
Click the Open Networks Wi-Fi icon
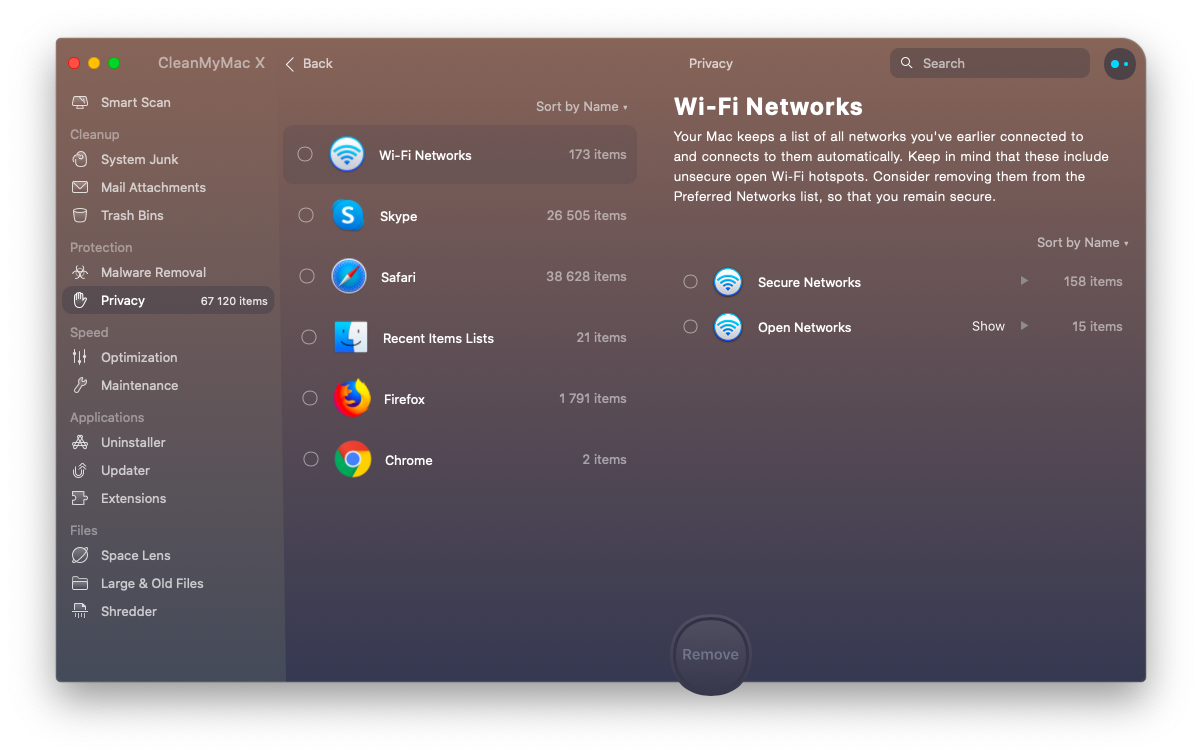tap(728, 327)
